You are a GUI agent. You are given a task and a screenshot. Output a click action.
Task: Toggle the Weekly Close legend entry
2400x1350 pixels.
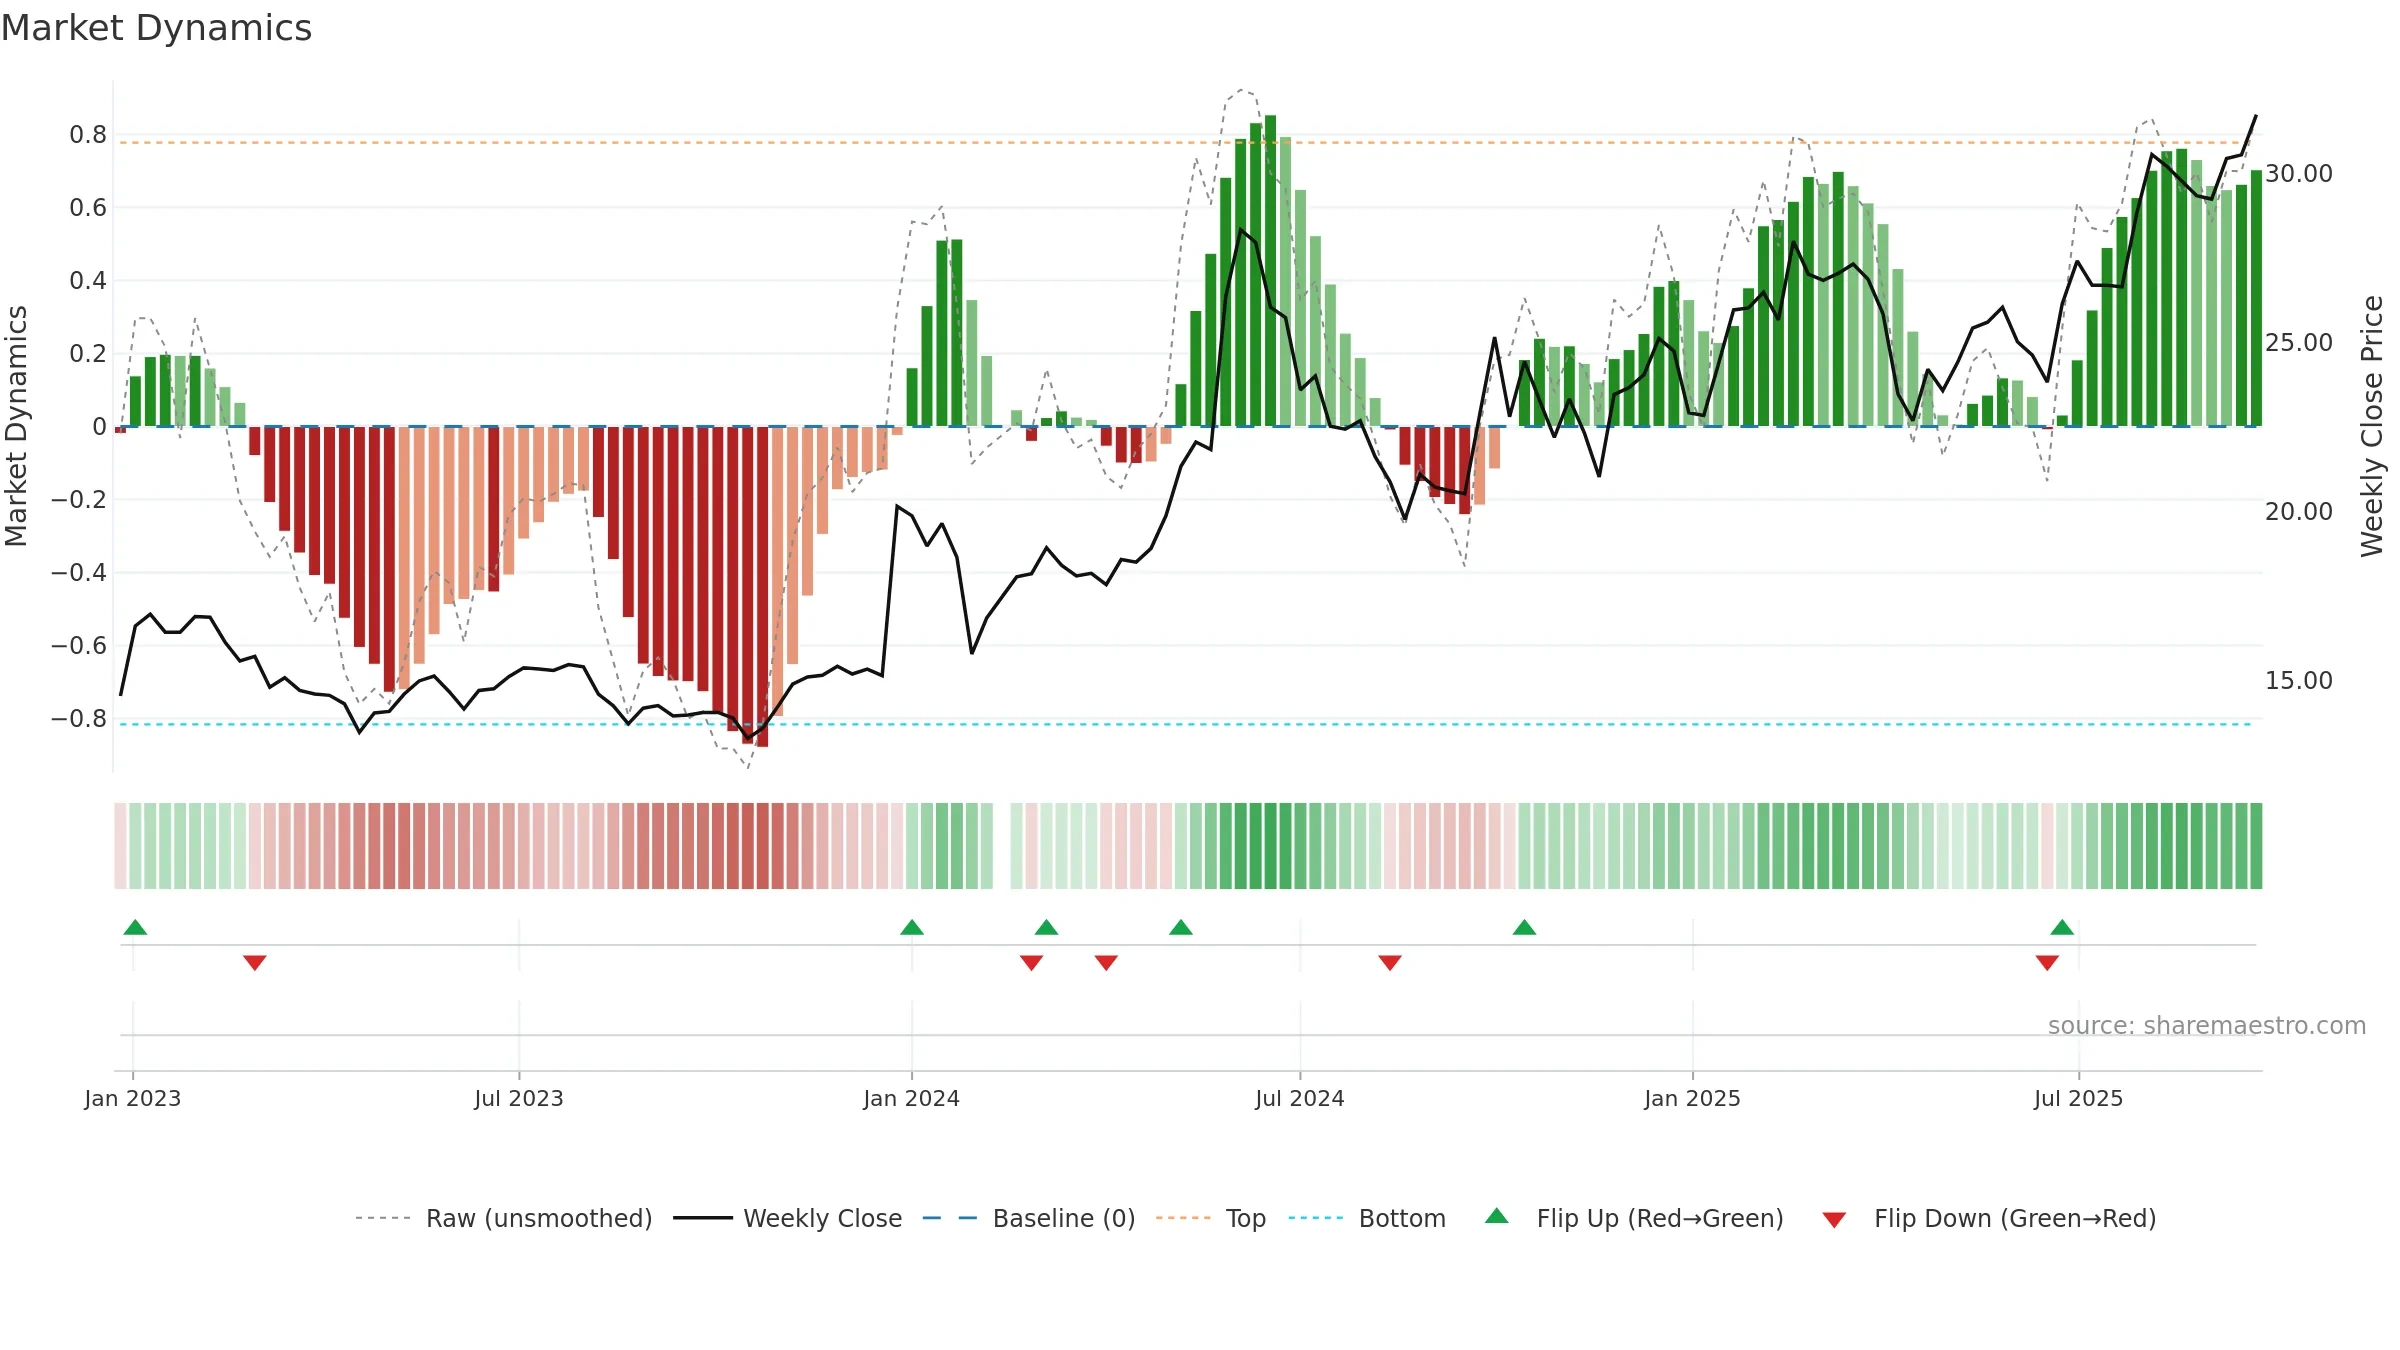(x=788, y=1218)
